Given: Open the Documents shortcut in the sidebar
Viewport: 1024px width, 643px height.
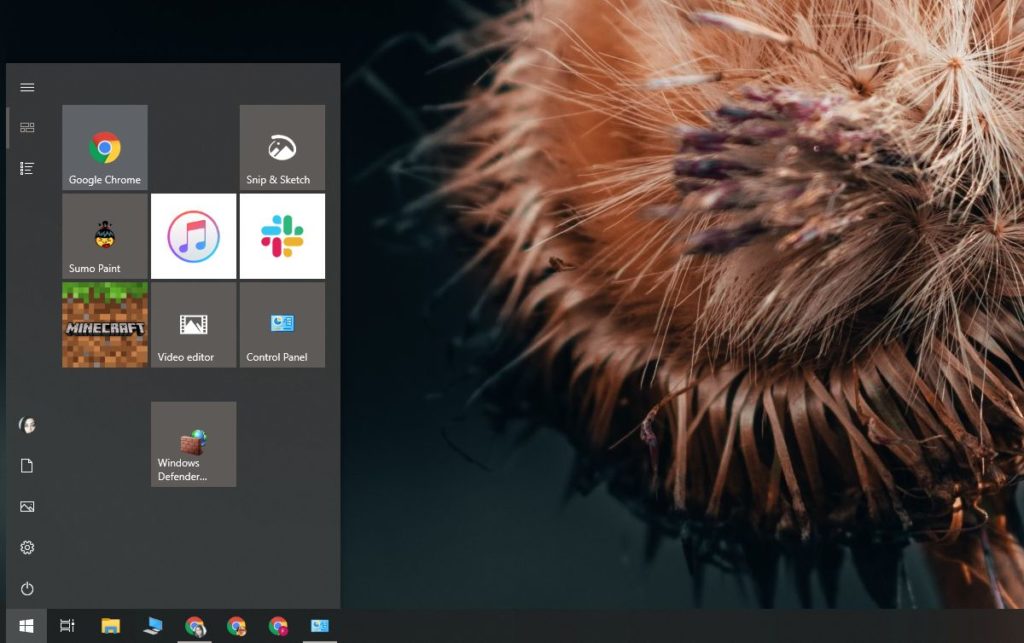Looking at the screenshot, I should click(x=27, y=465).
